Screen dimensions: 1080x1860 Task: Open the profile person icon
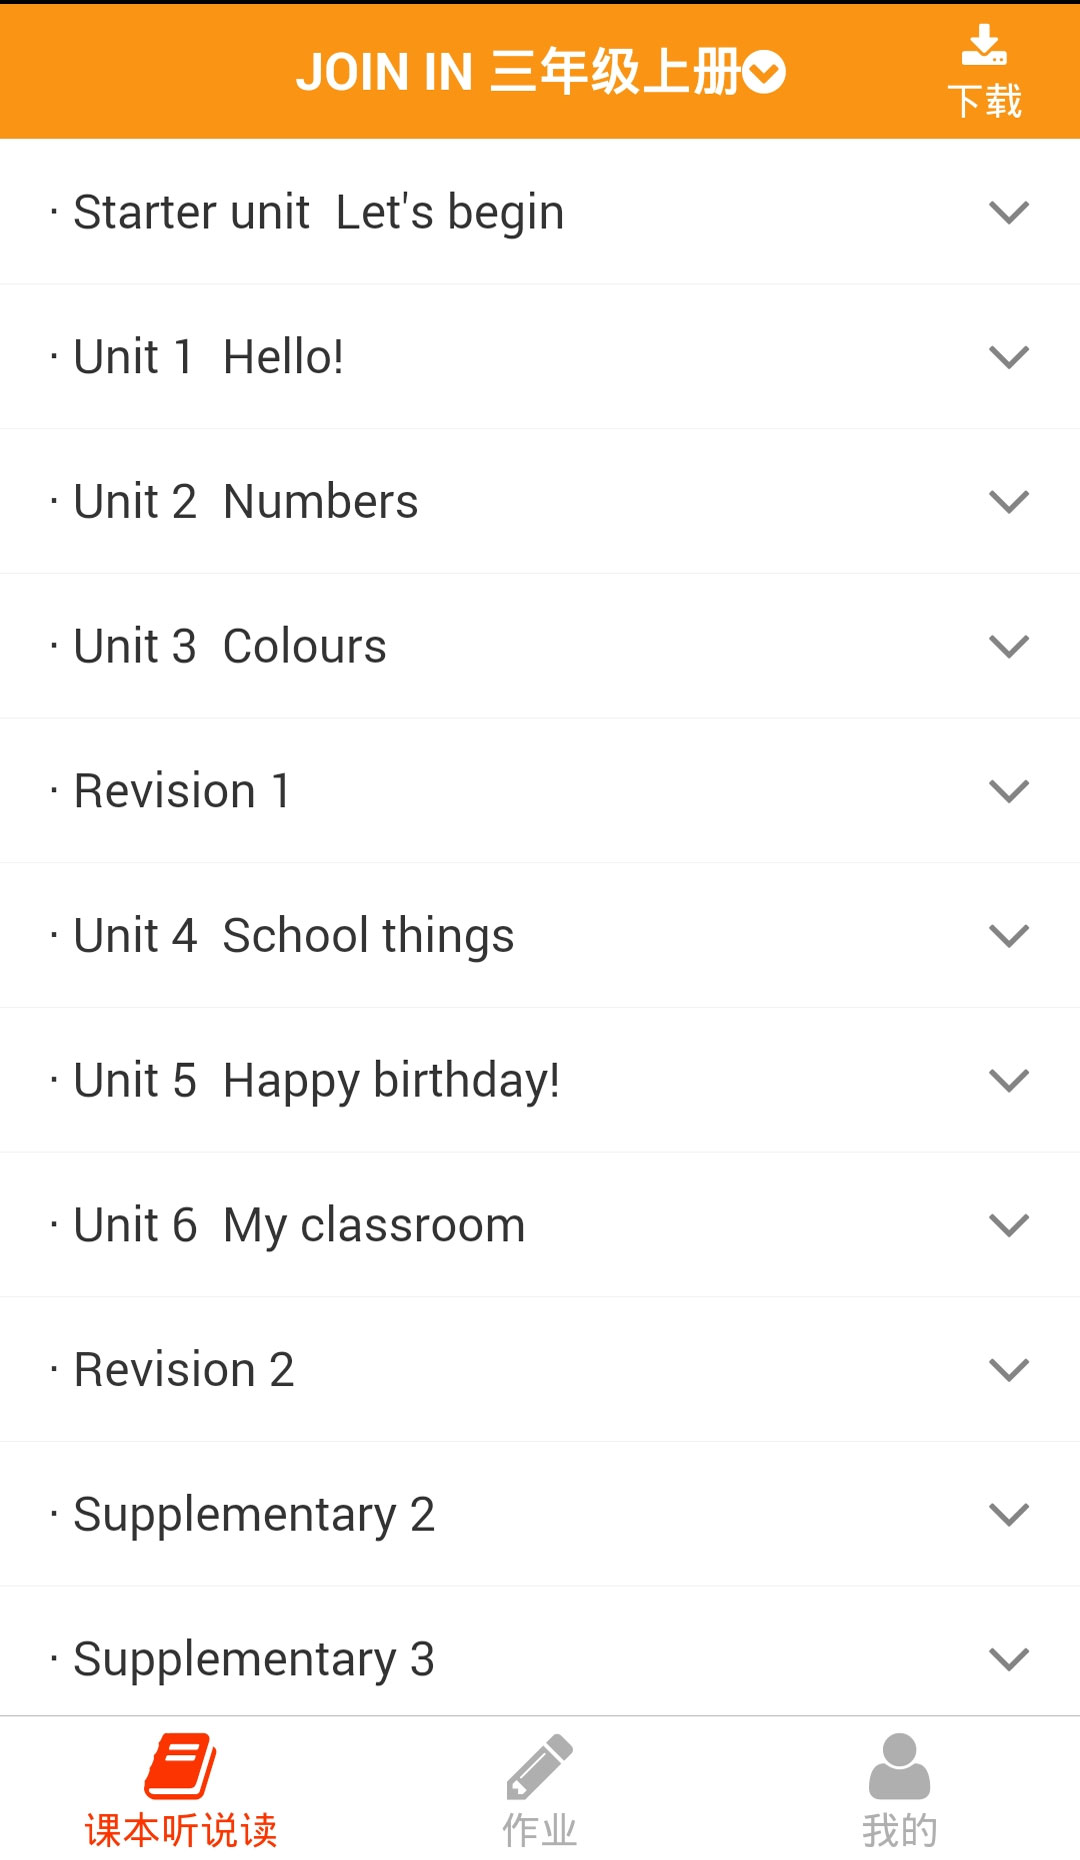(x=899, y=1766)
